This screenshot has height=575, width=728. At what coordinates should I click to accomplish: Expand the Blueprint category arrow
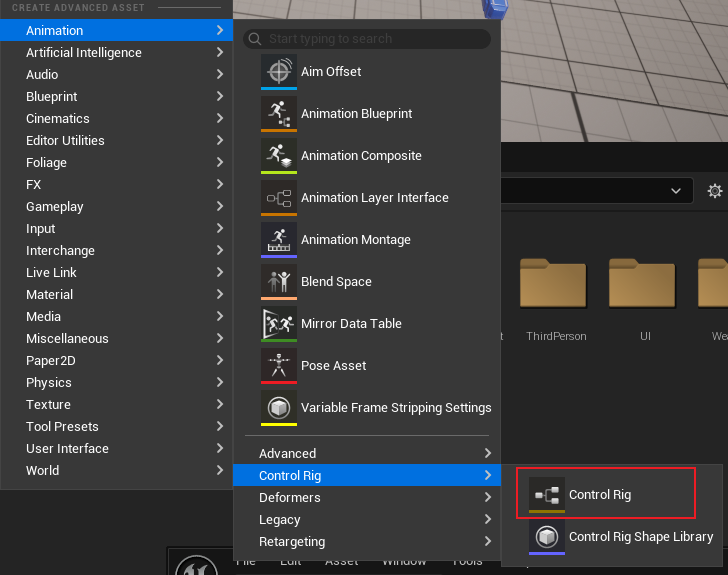pos(220,96)
